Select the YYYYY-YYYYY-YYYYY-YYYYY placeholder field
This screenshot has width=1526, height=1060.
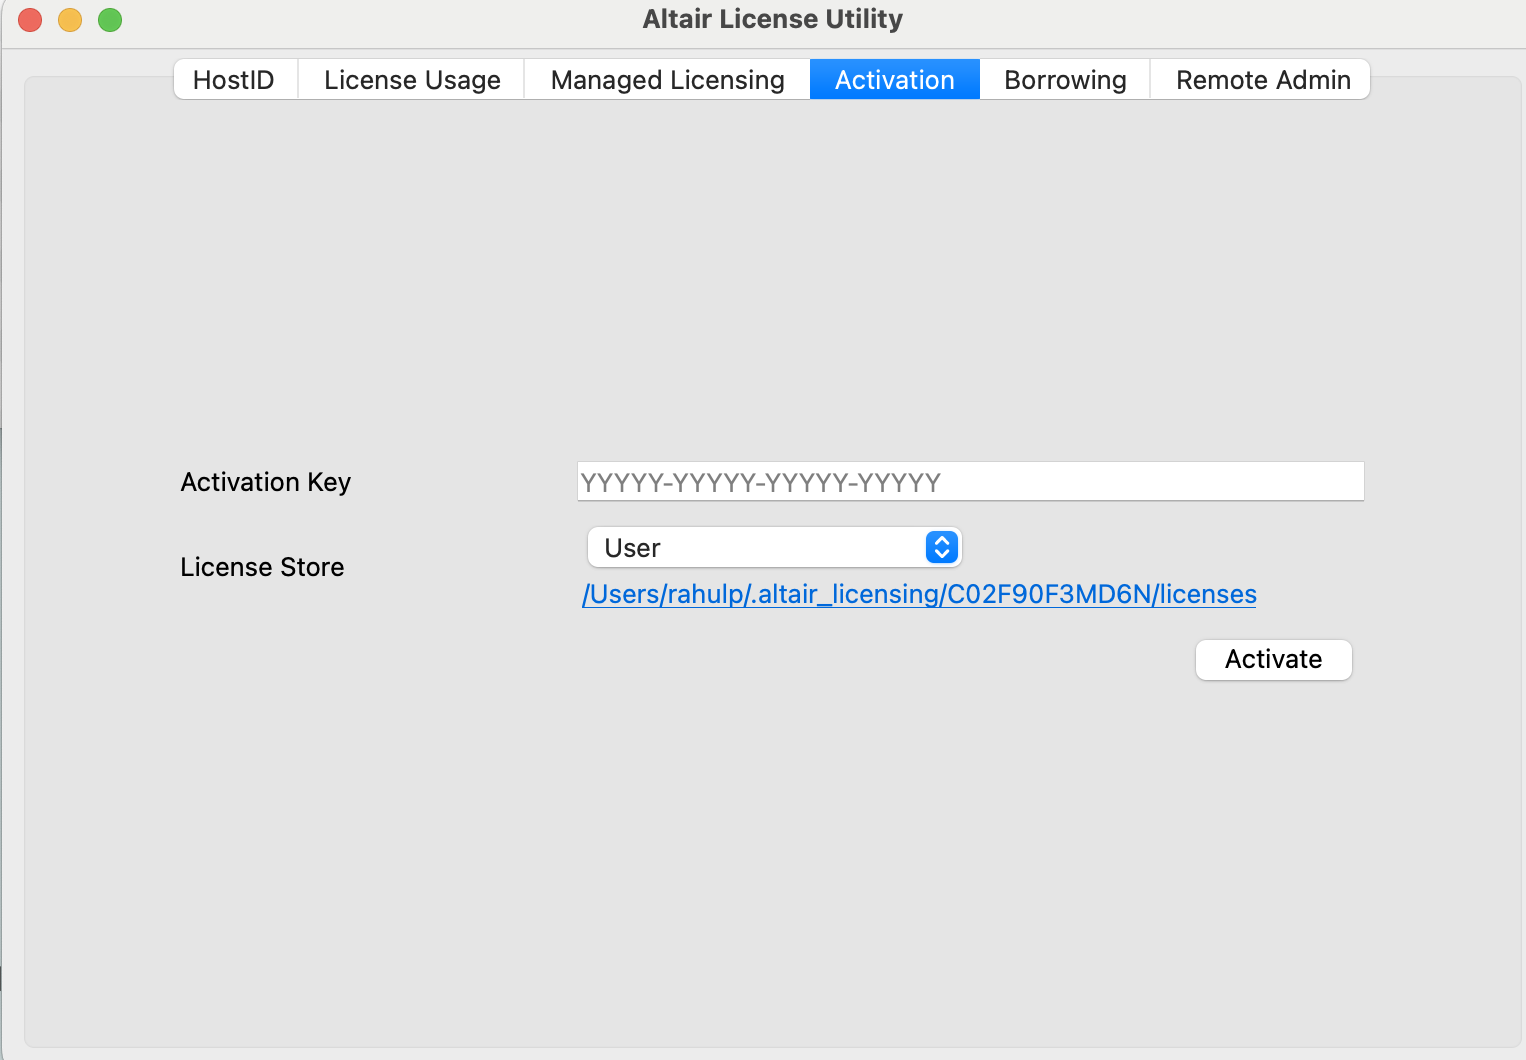pos(969,481)
